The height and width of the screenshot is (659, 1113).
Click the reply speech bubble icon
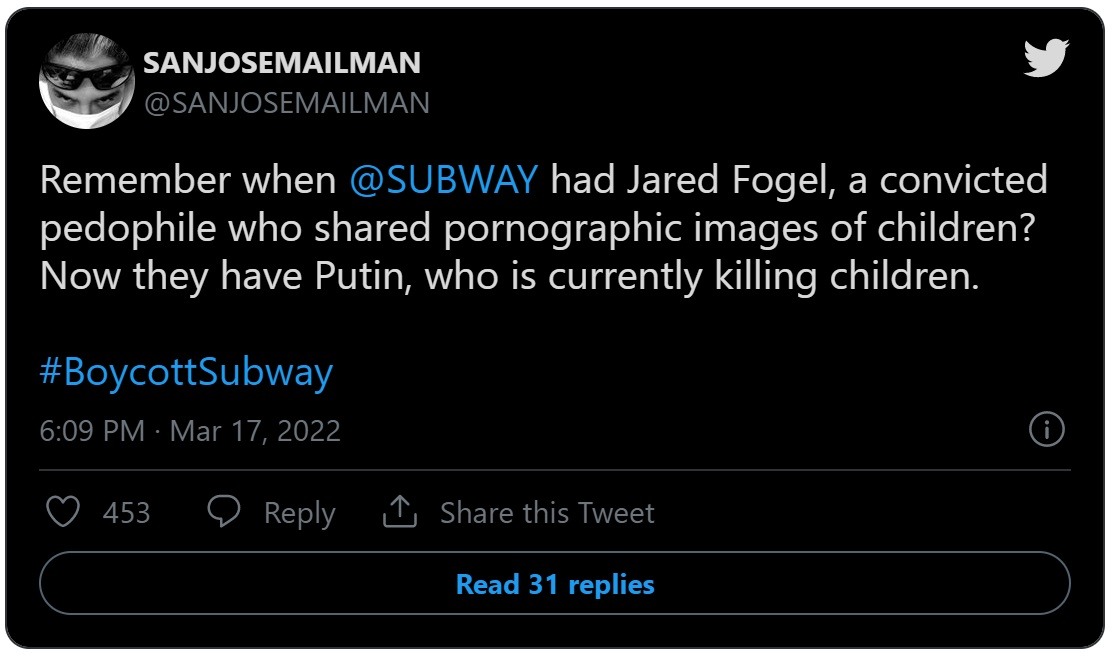click(223, 512)
